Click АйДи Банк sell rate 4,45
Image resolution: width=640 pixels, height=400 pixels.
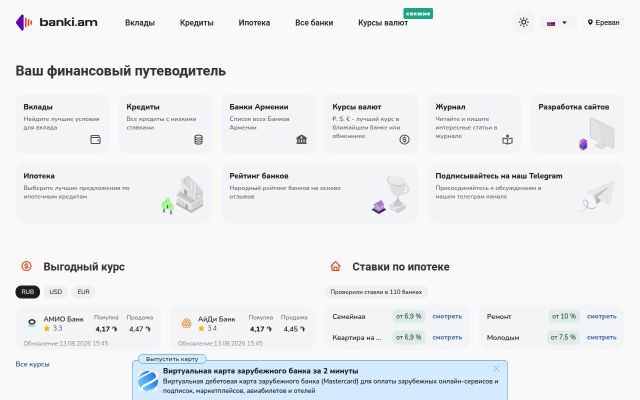(x=294, y=329)
